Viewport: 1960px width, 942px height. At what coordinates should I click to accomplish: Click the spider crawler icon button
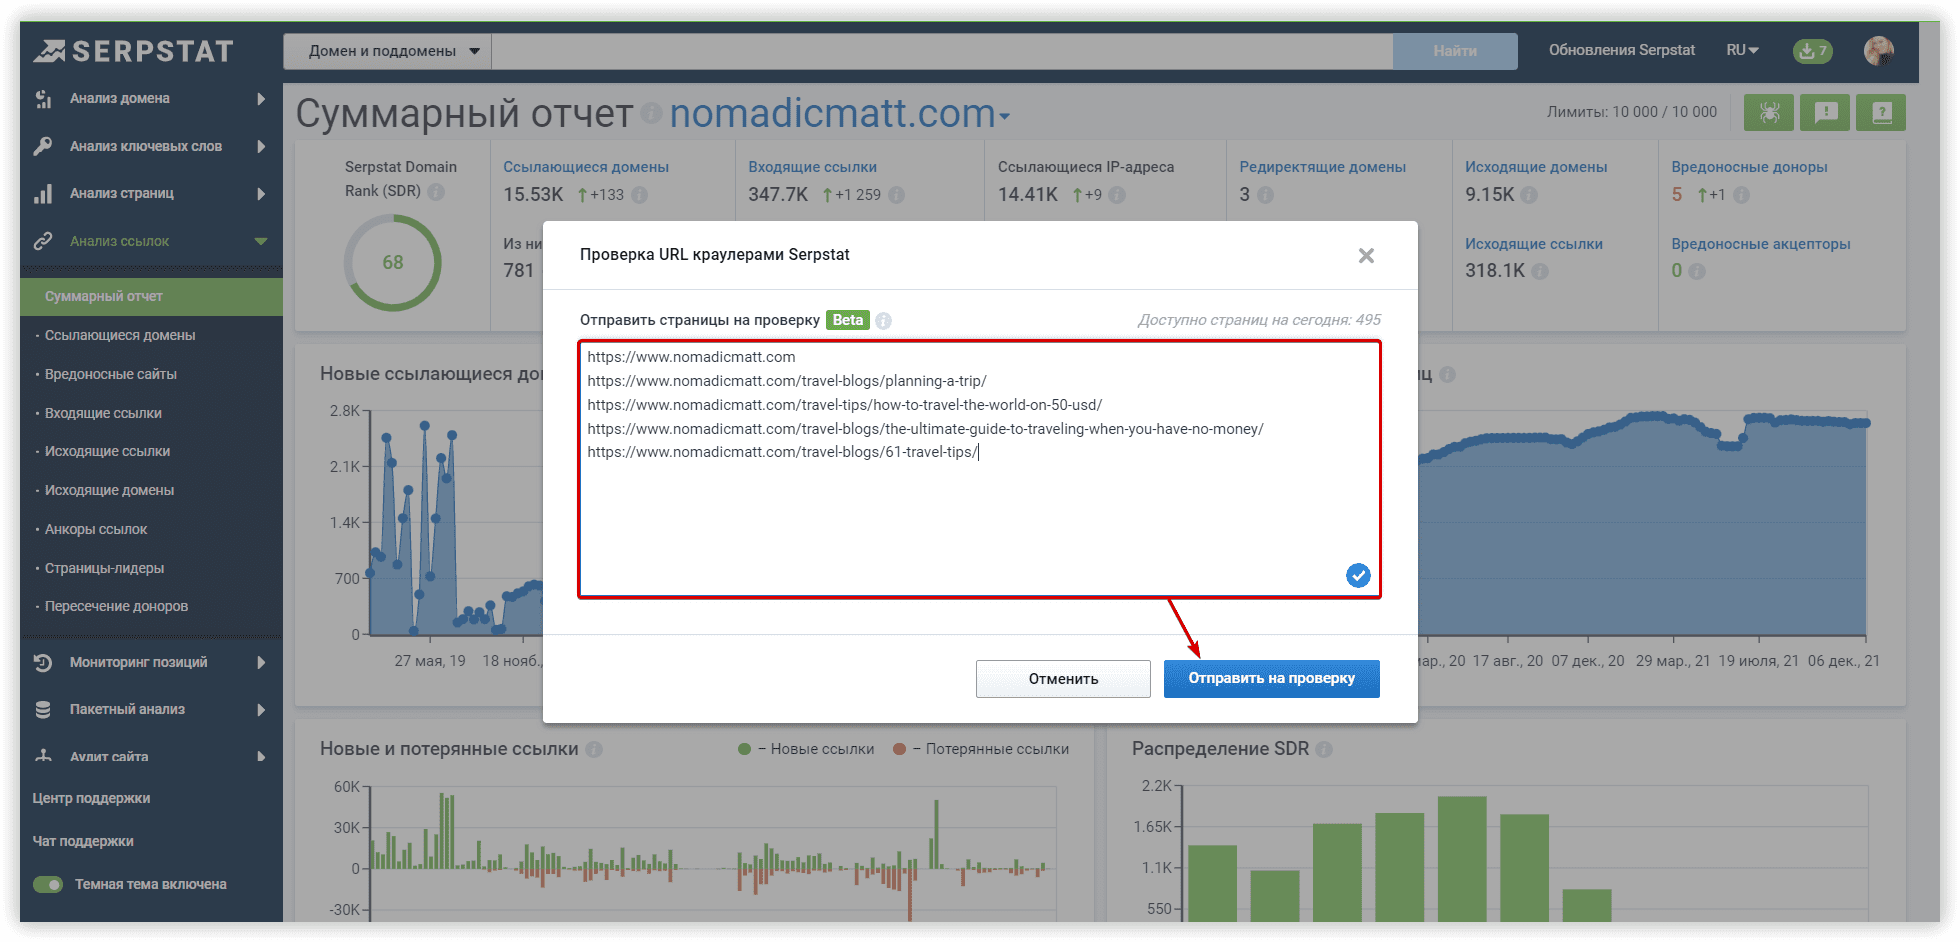tap(1768, 113)
